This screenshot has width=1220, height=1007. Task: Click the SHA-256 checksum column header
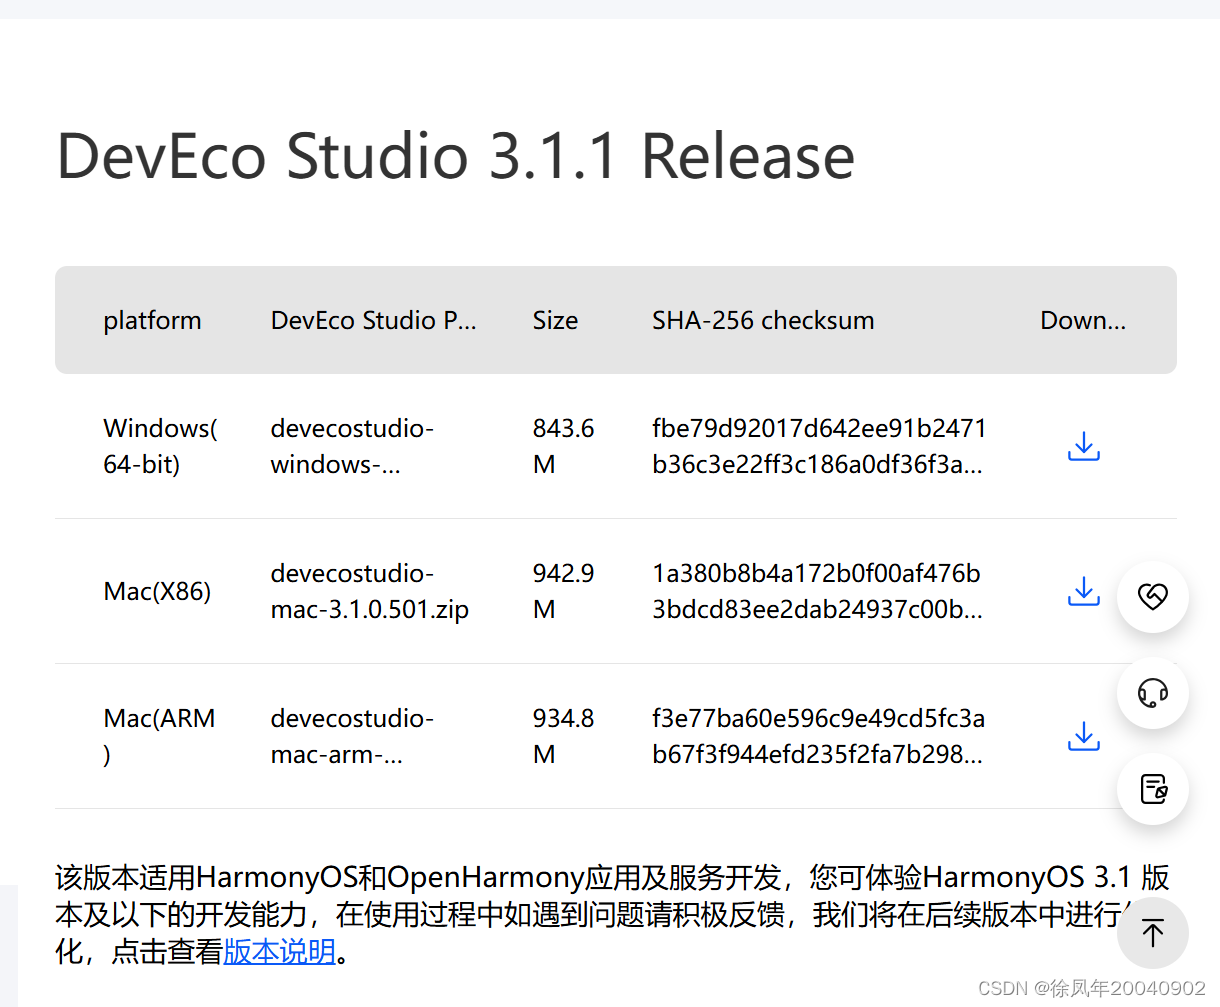pyautogui.click(x=763, y=320)
